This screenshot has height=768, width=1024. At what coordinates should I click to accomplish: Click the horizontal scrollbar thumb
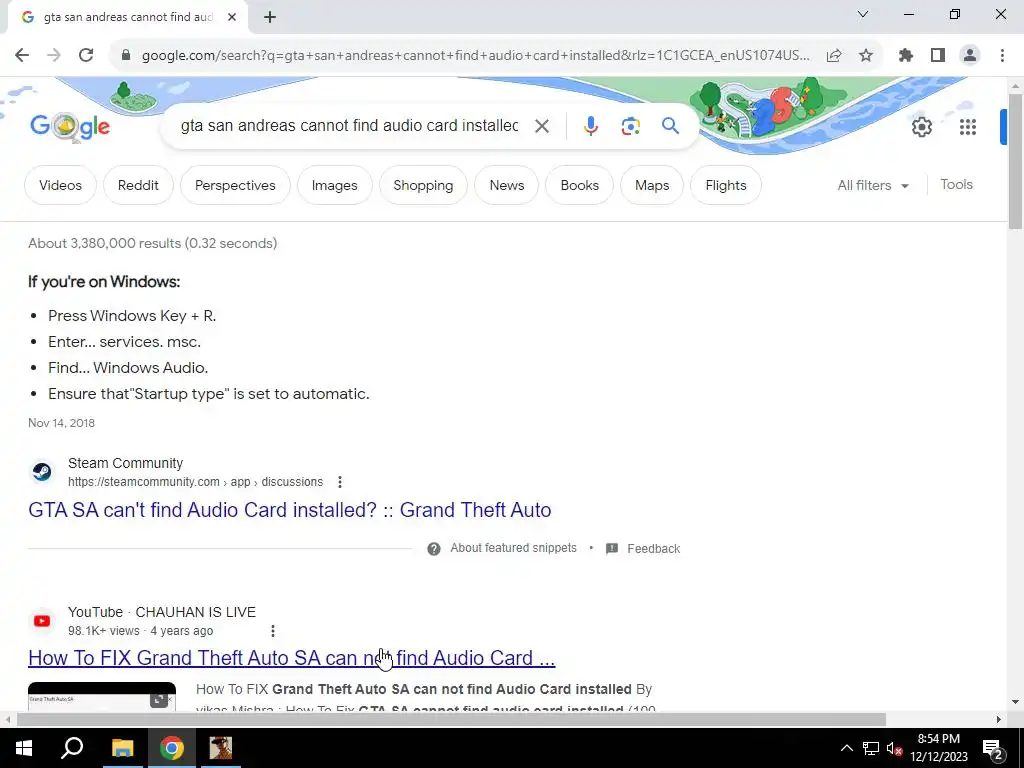click(451, 720)
